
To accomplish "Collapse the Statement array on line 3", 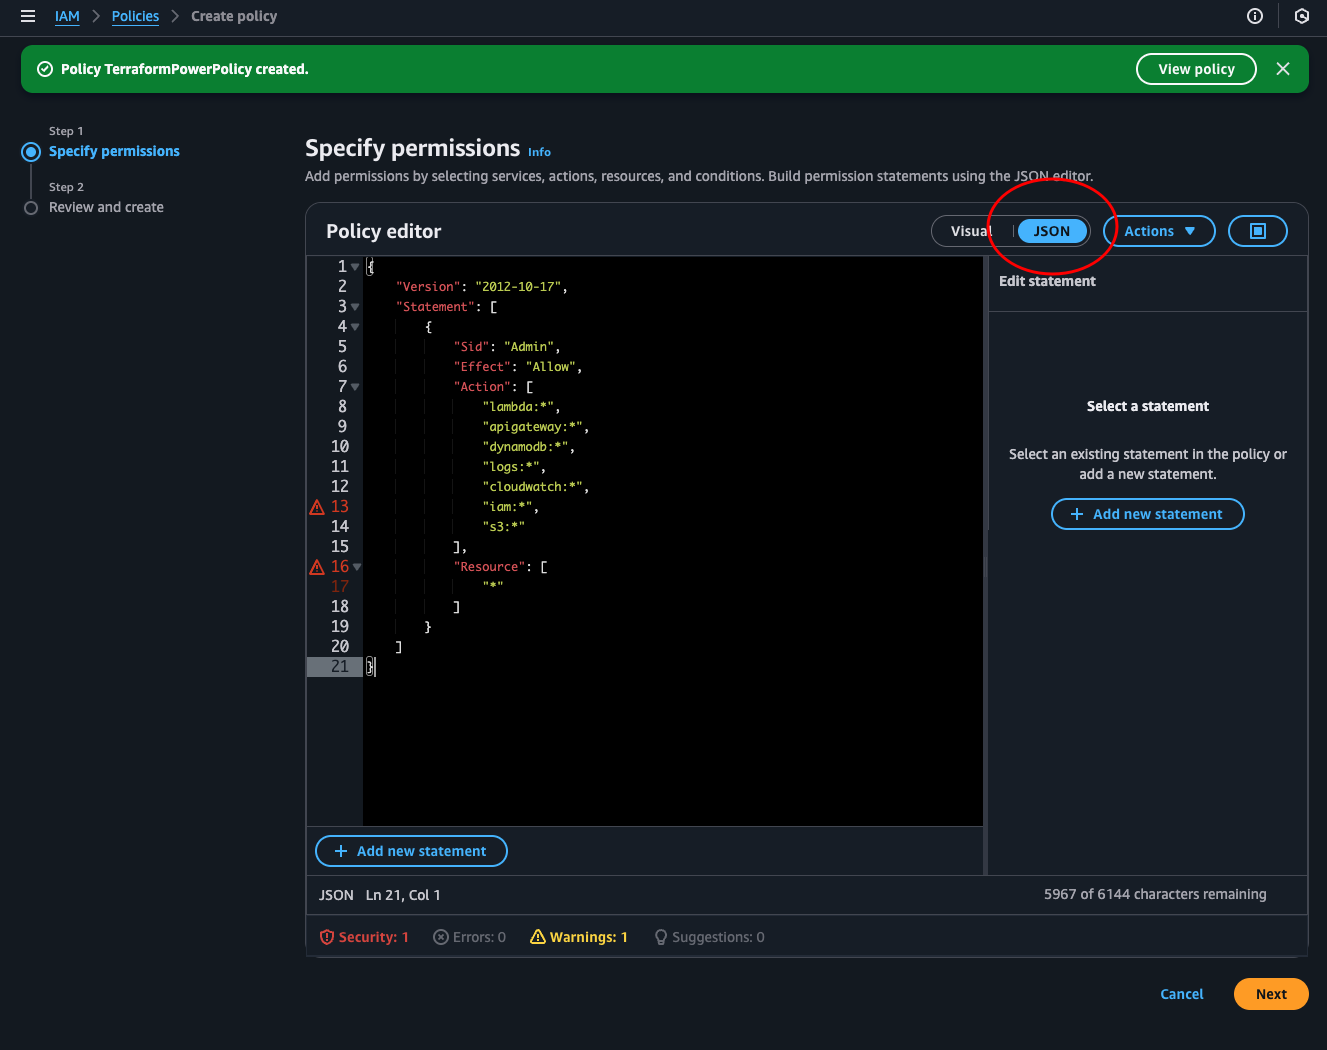I will click(355, 307).
